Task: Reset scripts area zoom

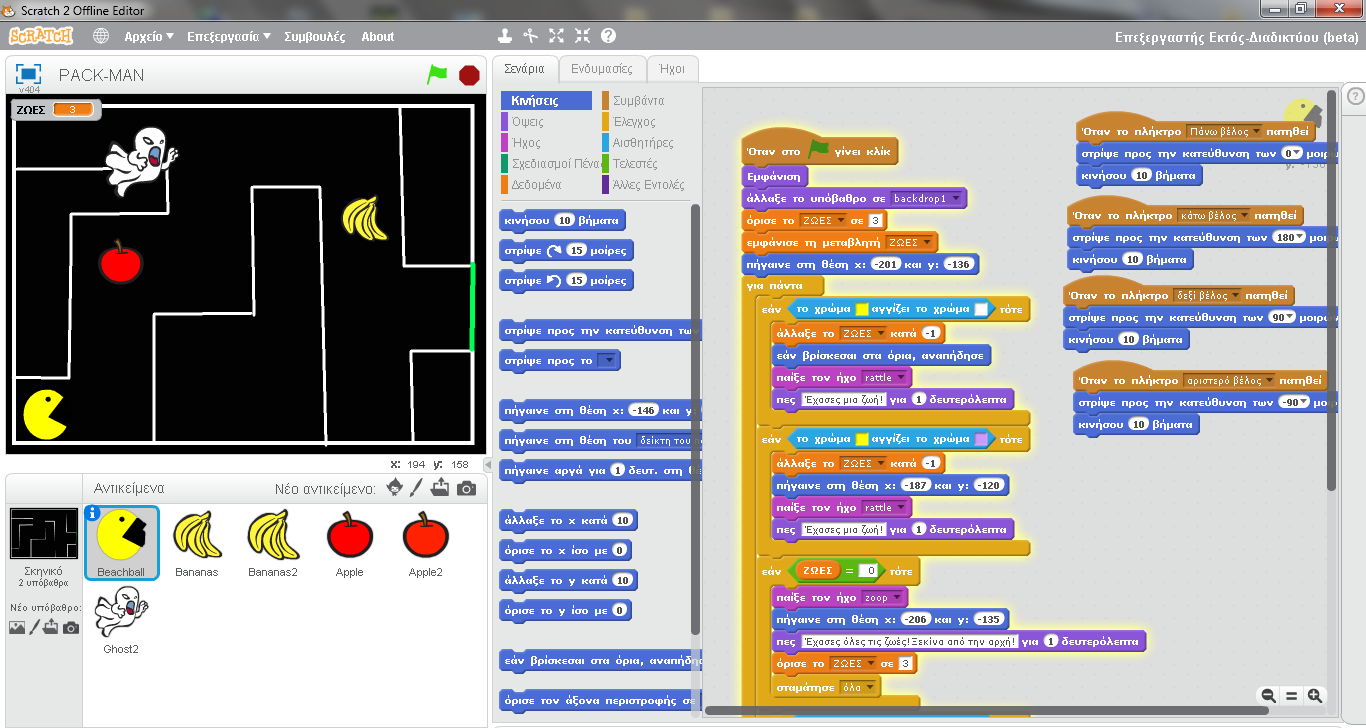Action: (1291, 695)
